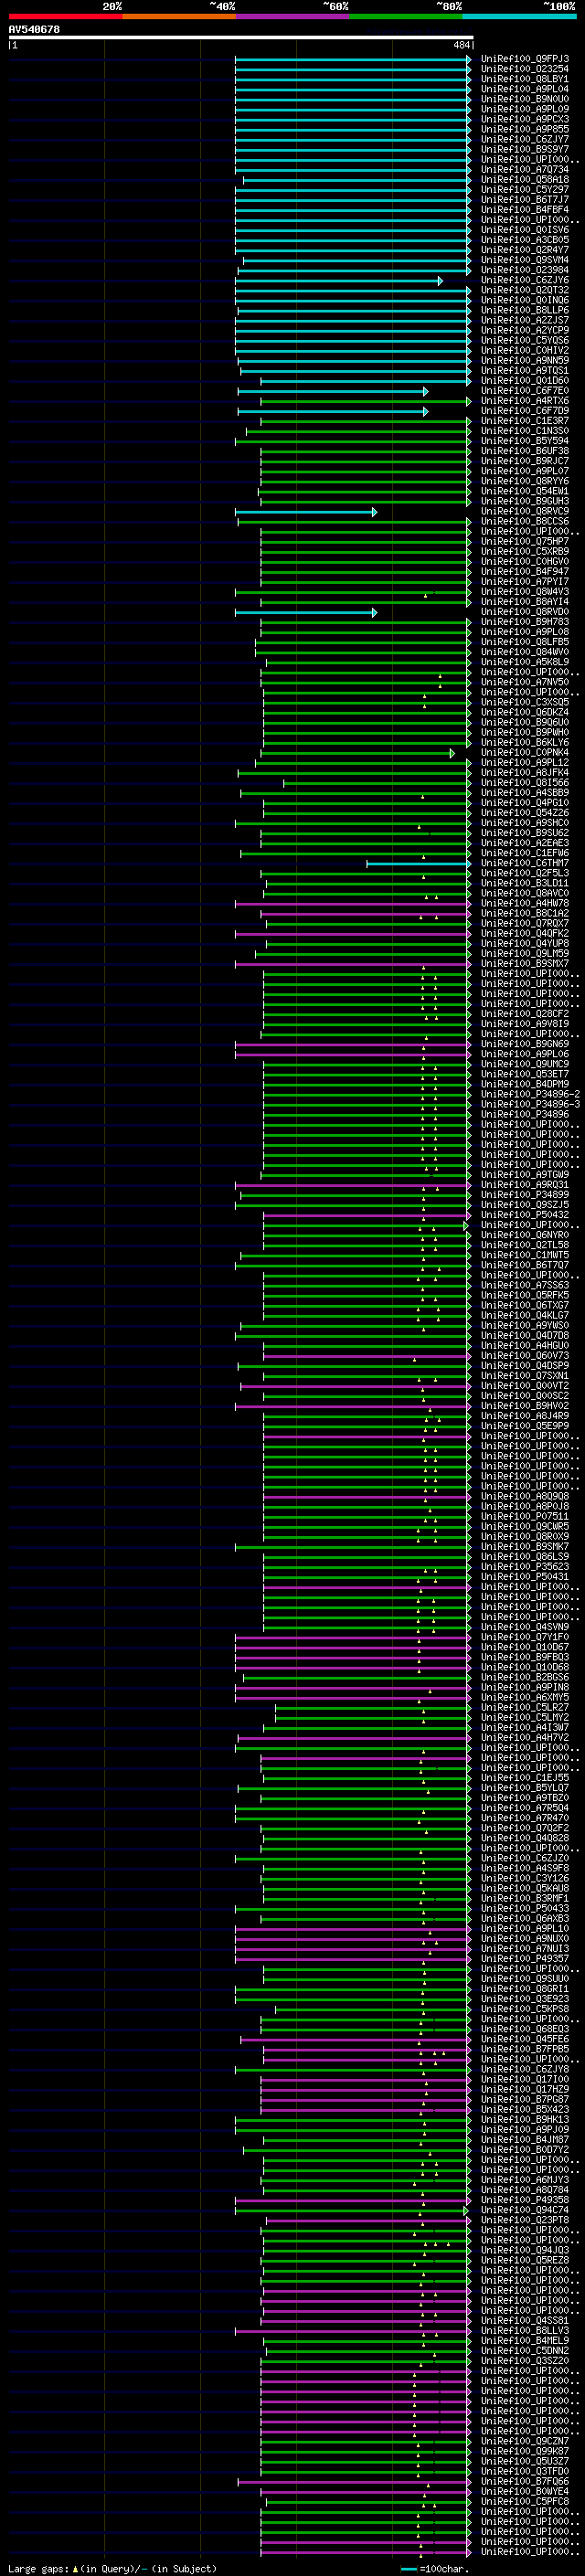Select hit label UniRef100_Q60V73

pos(524,1356)
